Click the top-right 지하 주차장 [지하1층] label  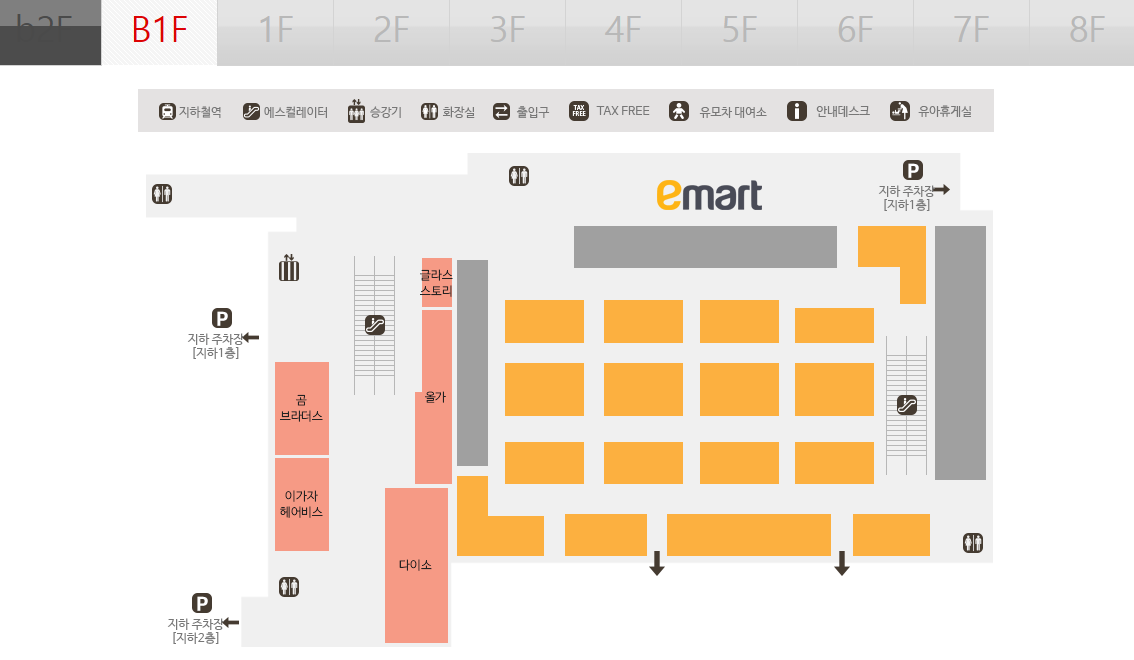point(906,197)
